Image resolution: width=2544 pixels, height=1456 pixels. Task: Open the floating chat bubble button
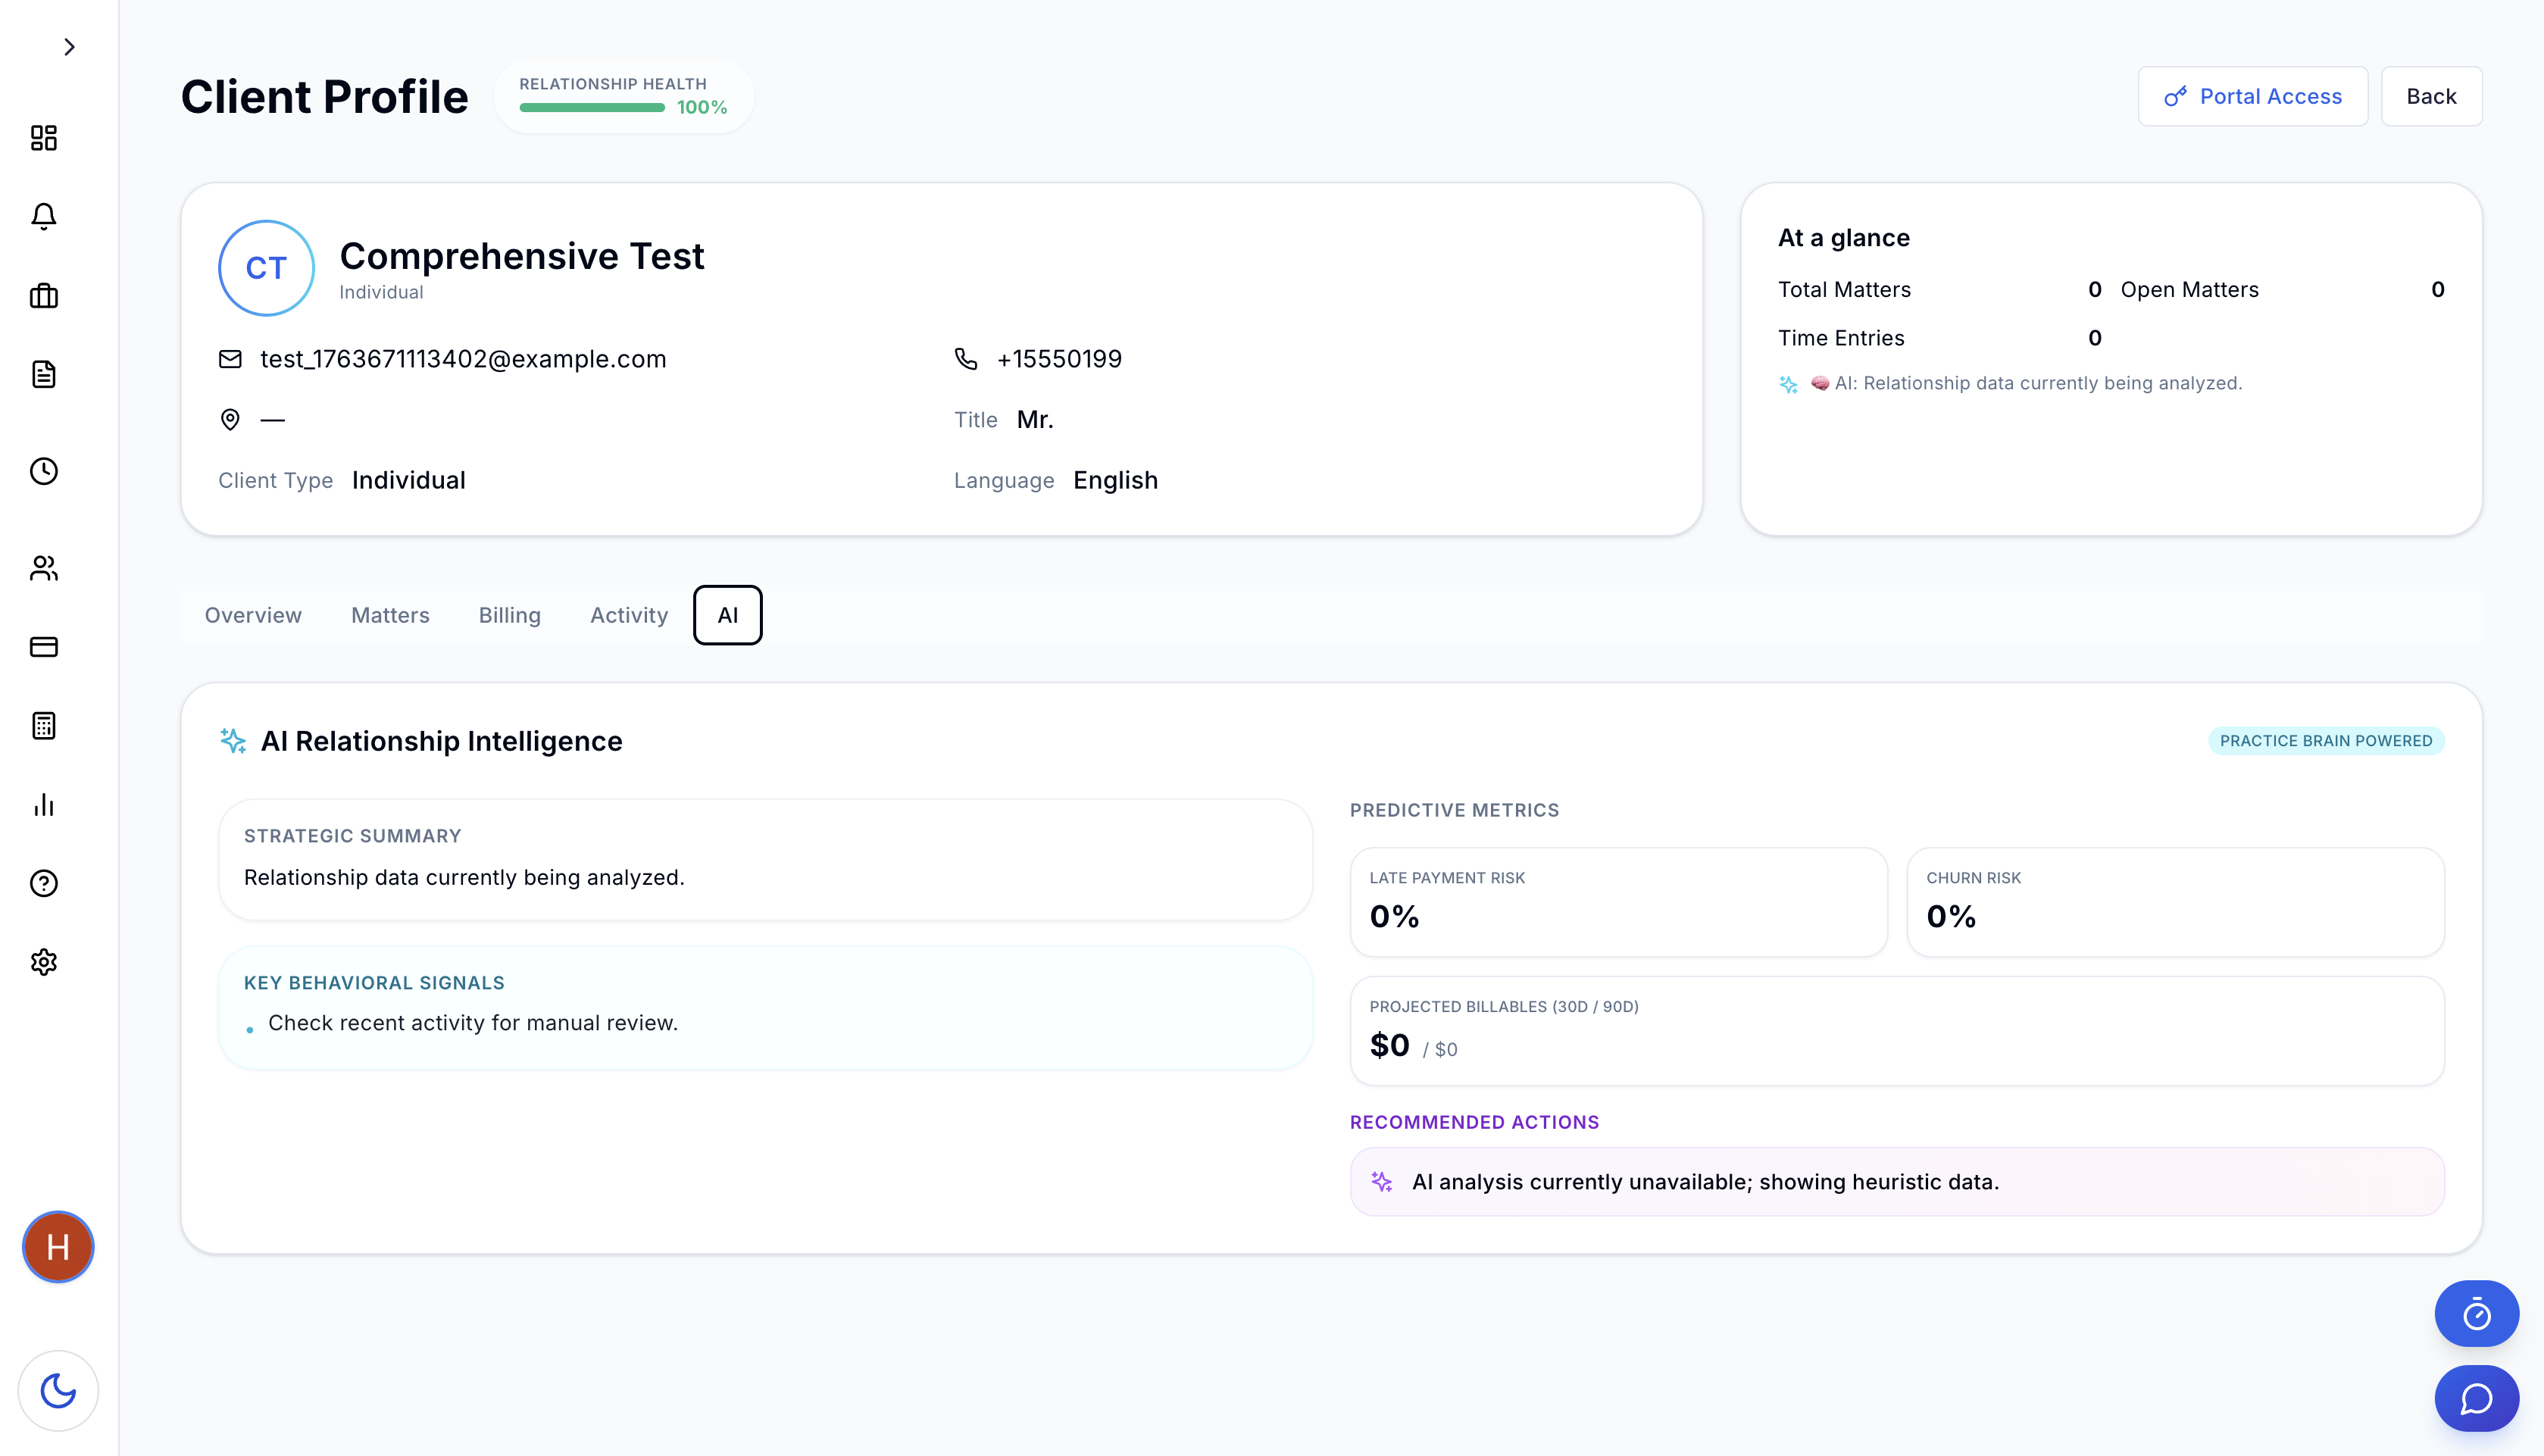click(x=2476, y=1398)
